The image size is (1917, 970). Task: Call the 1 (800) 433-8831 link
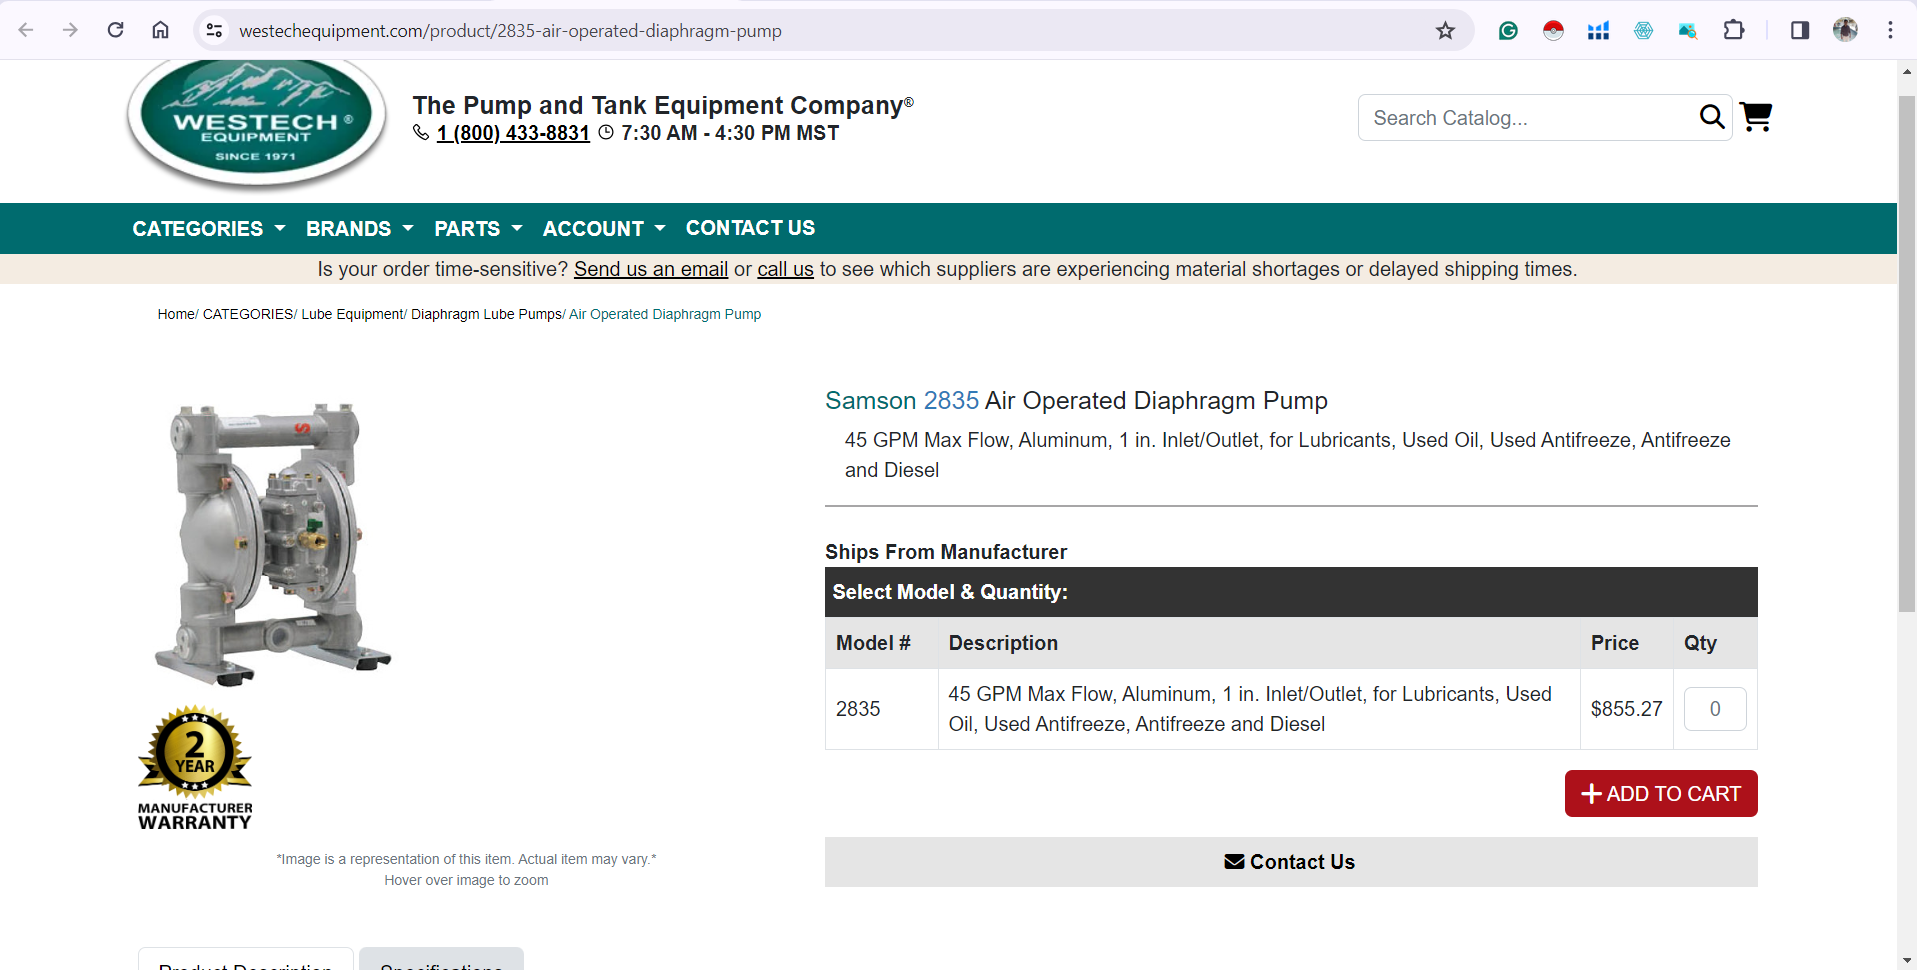tap(513, 133)
